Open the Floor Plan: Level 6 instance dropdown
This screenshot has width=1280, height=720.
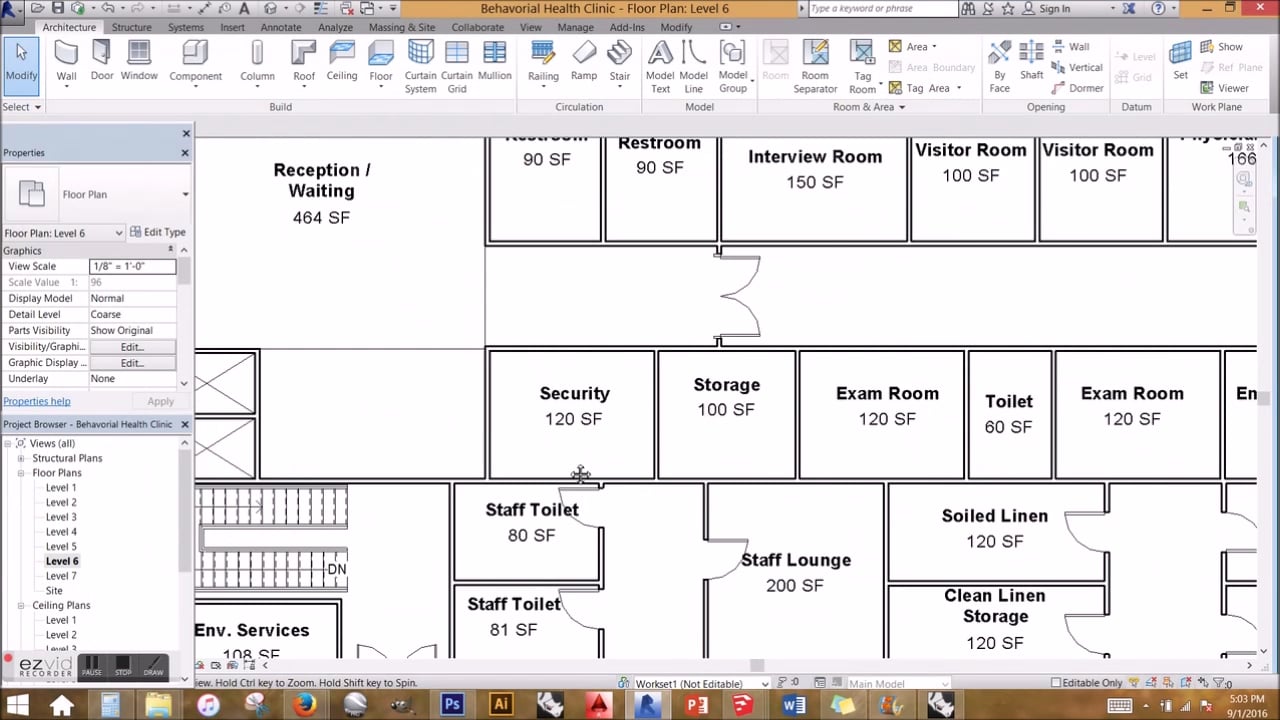point(64,233)
